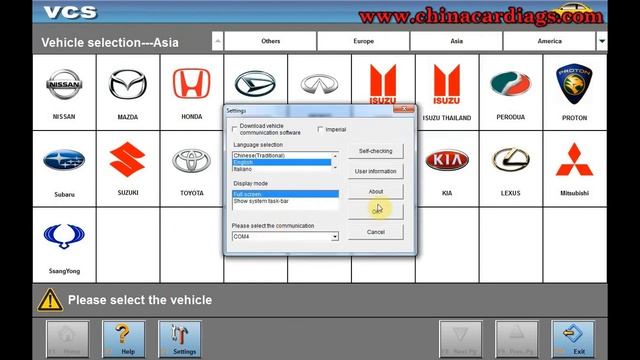The width and height of the screenshot is (640, 360).
Task: Toggle the Imperial units checkbox
Action: [320, 129]
